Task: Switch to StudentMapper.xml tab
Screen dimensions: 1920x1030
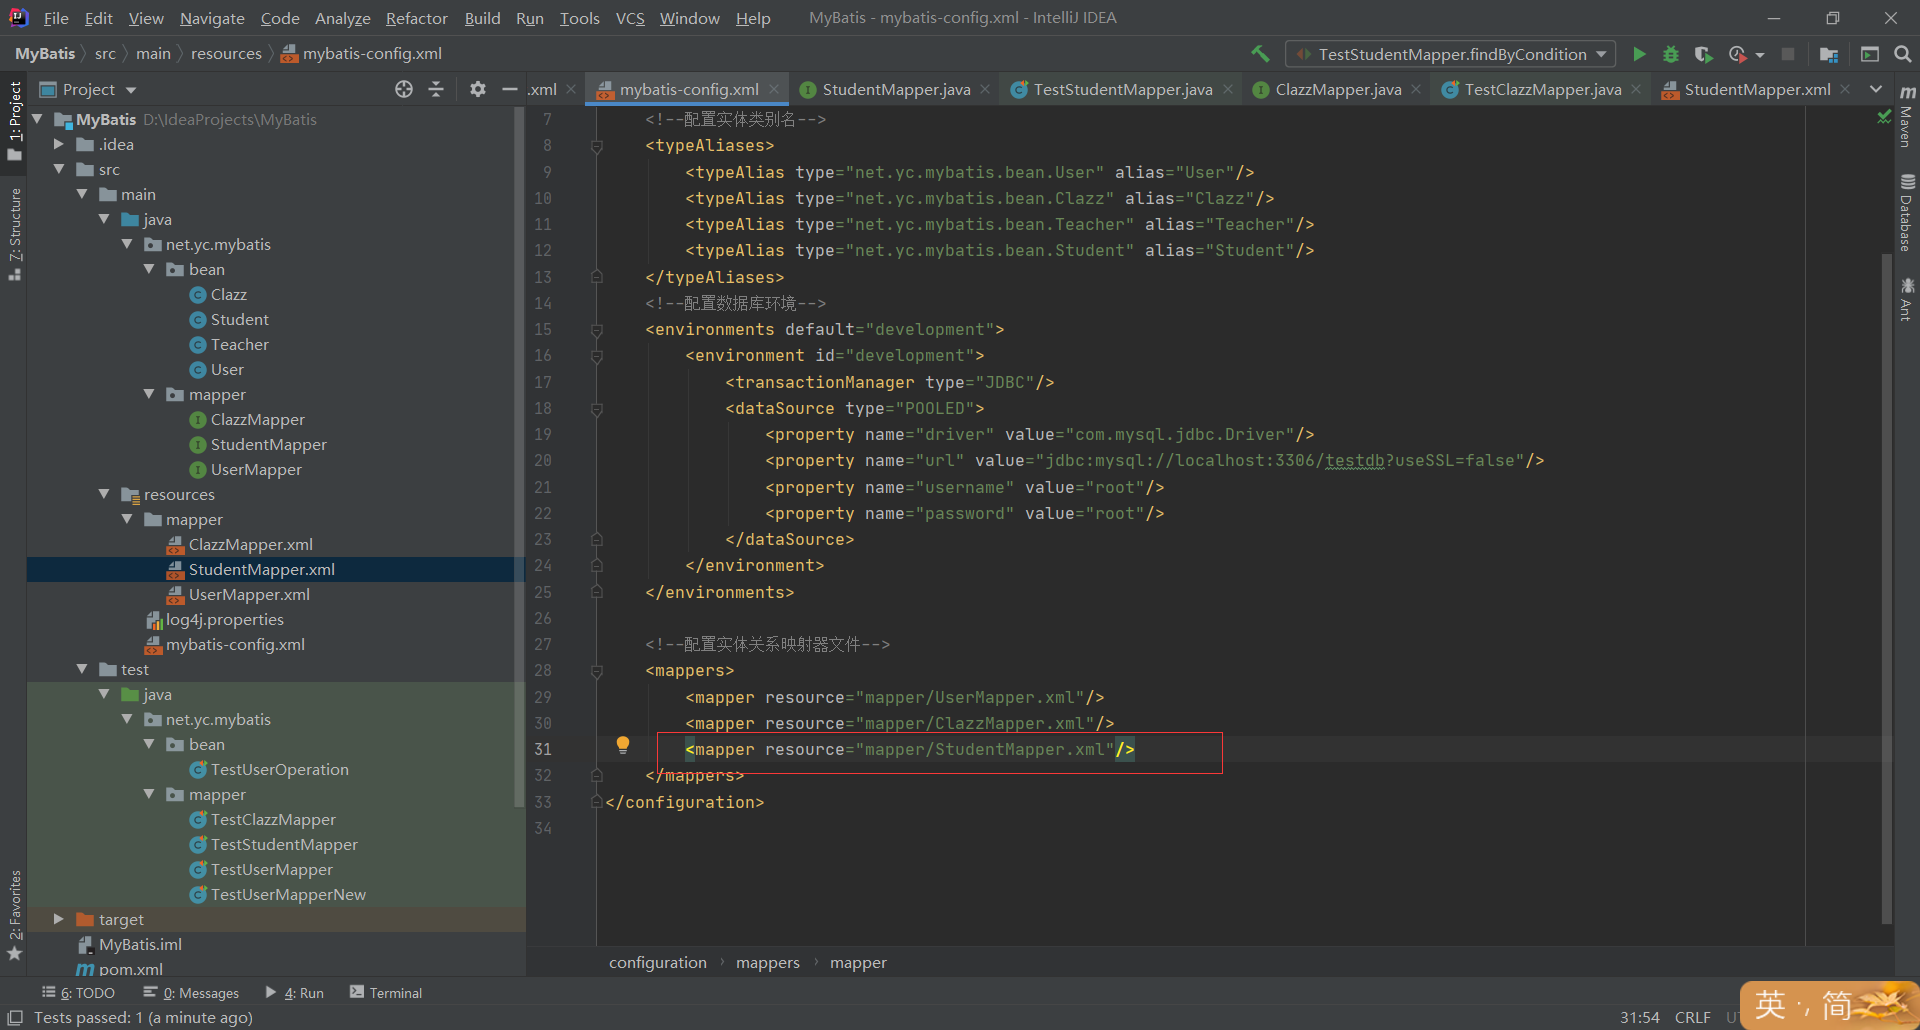Action: coord(1757,89)
